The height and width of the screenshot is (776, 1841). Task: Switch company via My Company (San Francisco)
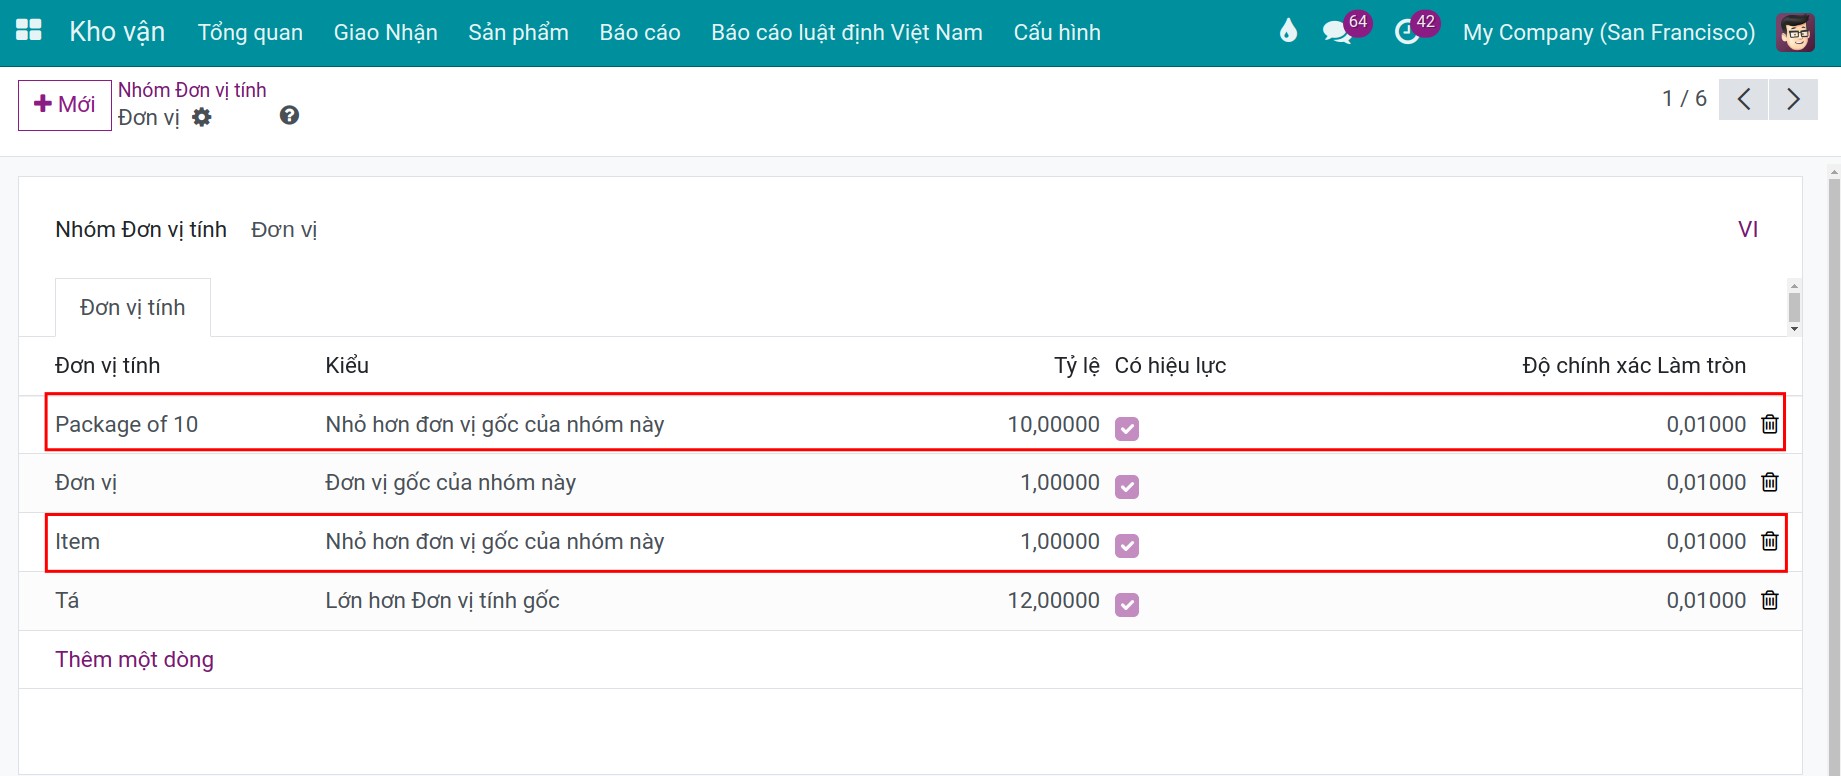(x=1609, y=32)
